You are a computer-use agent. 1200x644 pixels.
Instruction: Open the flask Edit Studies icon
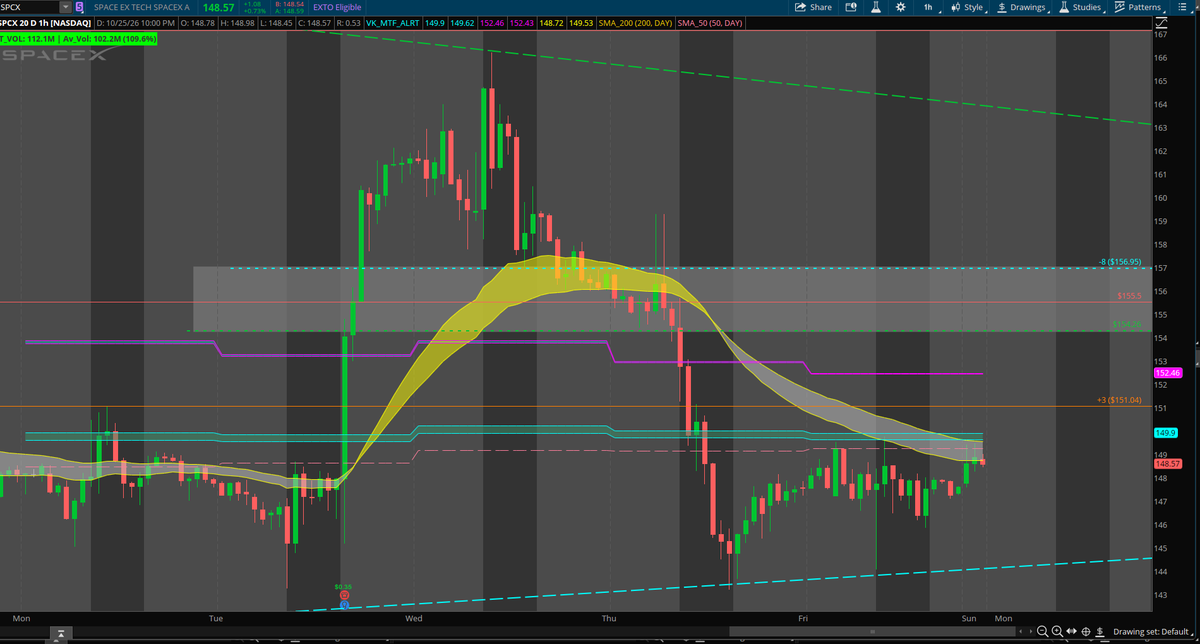(x=875, y=7)
